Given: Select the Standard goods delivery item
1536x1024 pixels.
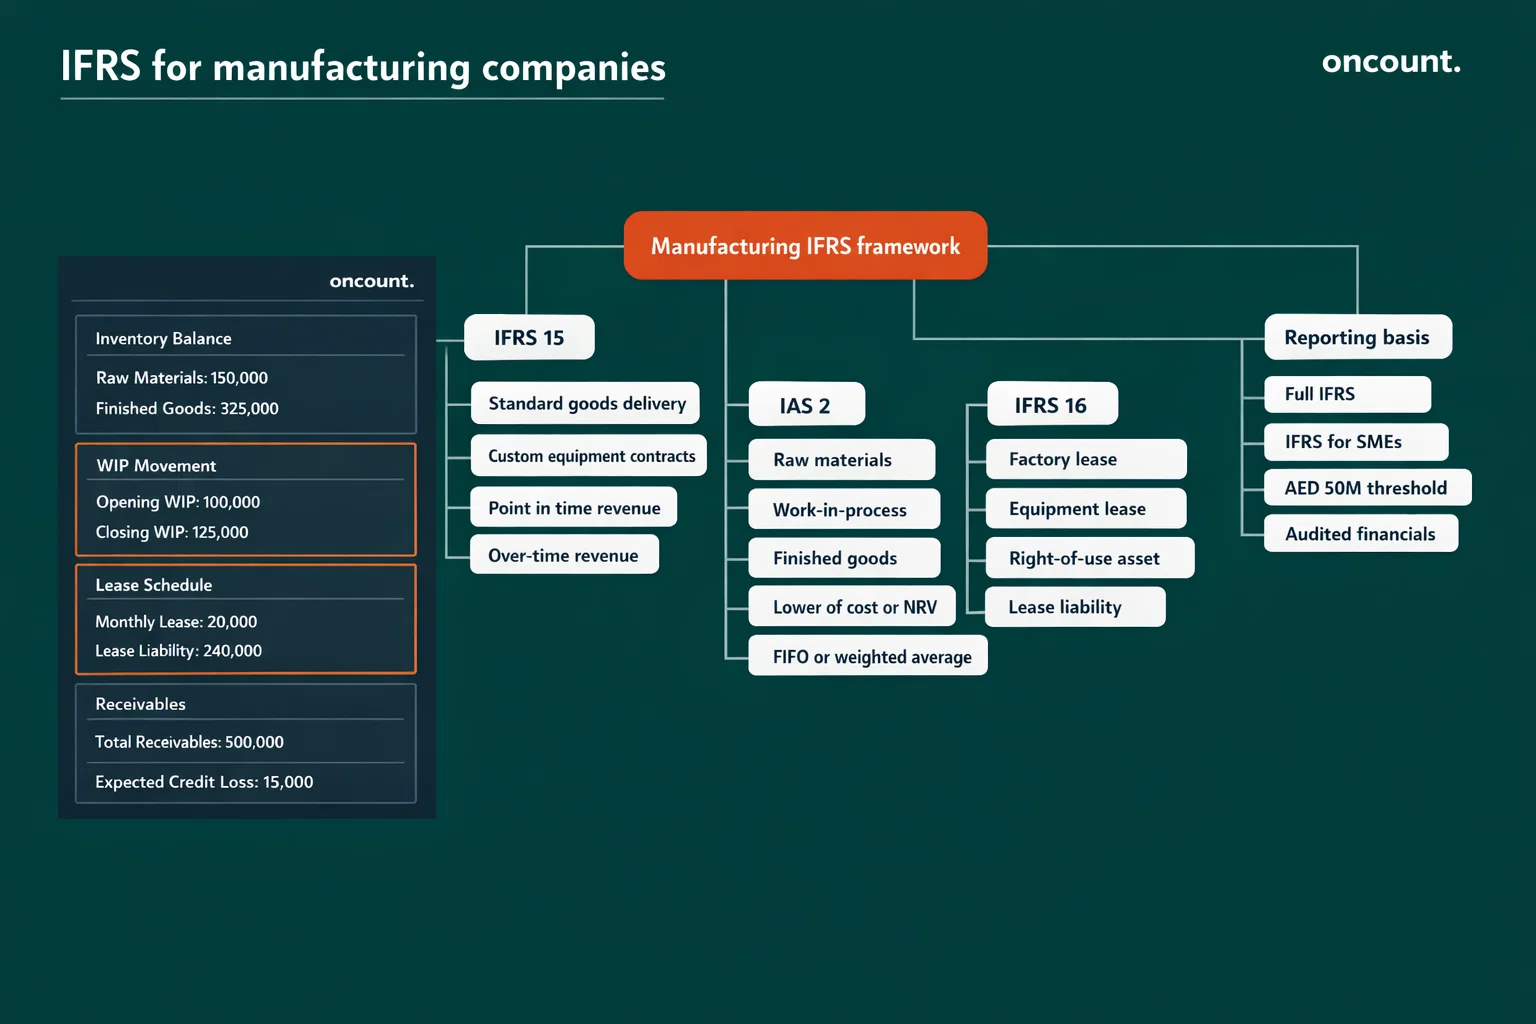Looking at the screenshot, I should coord(585,403).
